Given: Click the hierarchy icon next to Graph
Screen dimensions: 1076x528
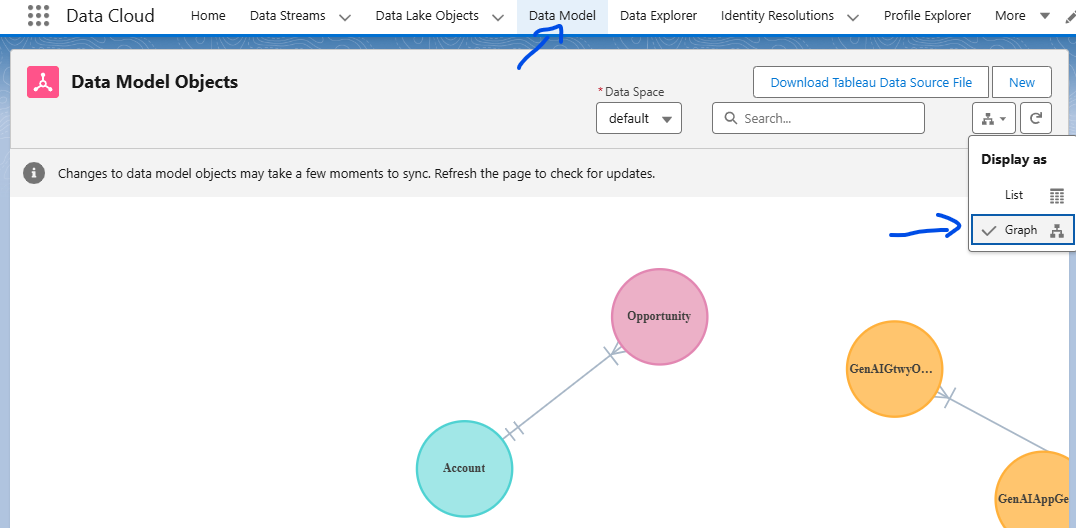Looking at the screenshot, I should pyautogui.click(x=1057, y=231).
